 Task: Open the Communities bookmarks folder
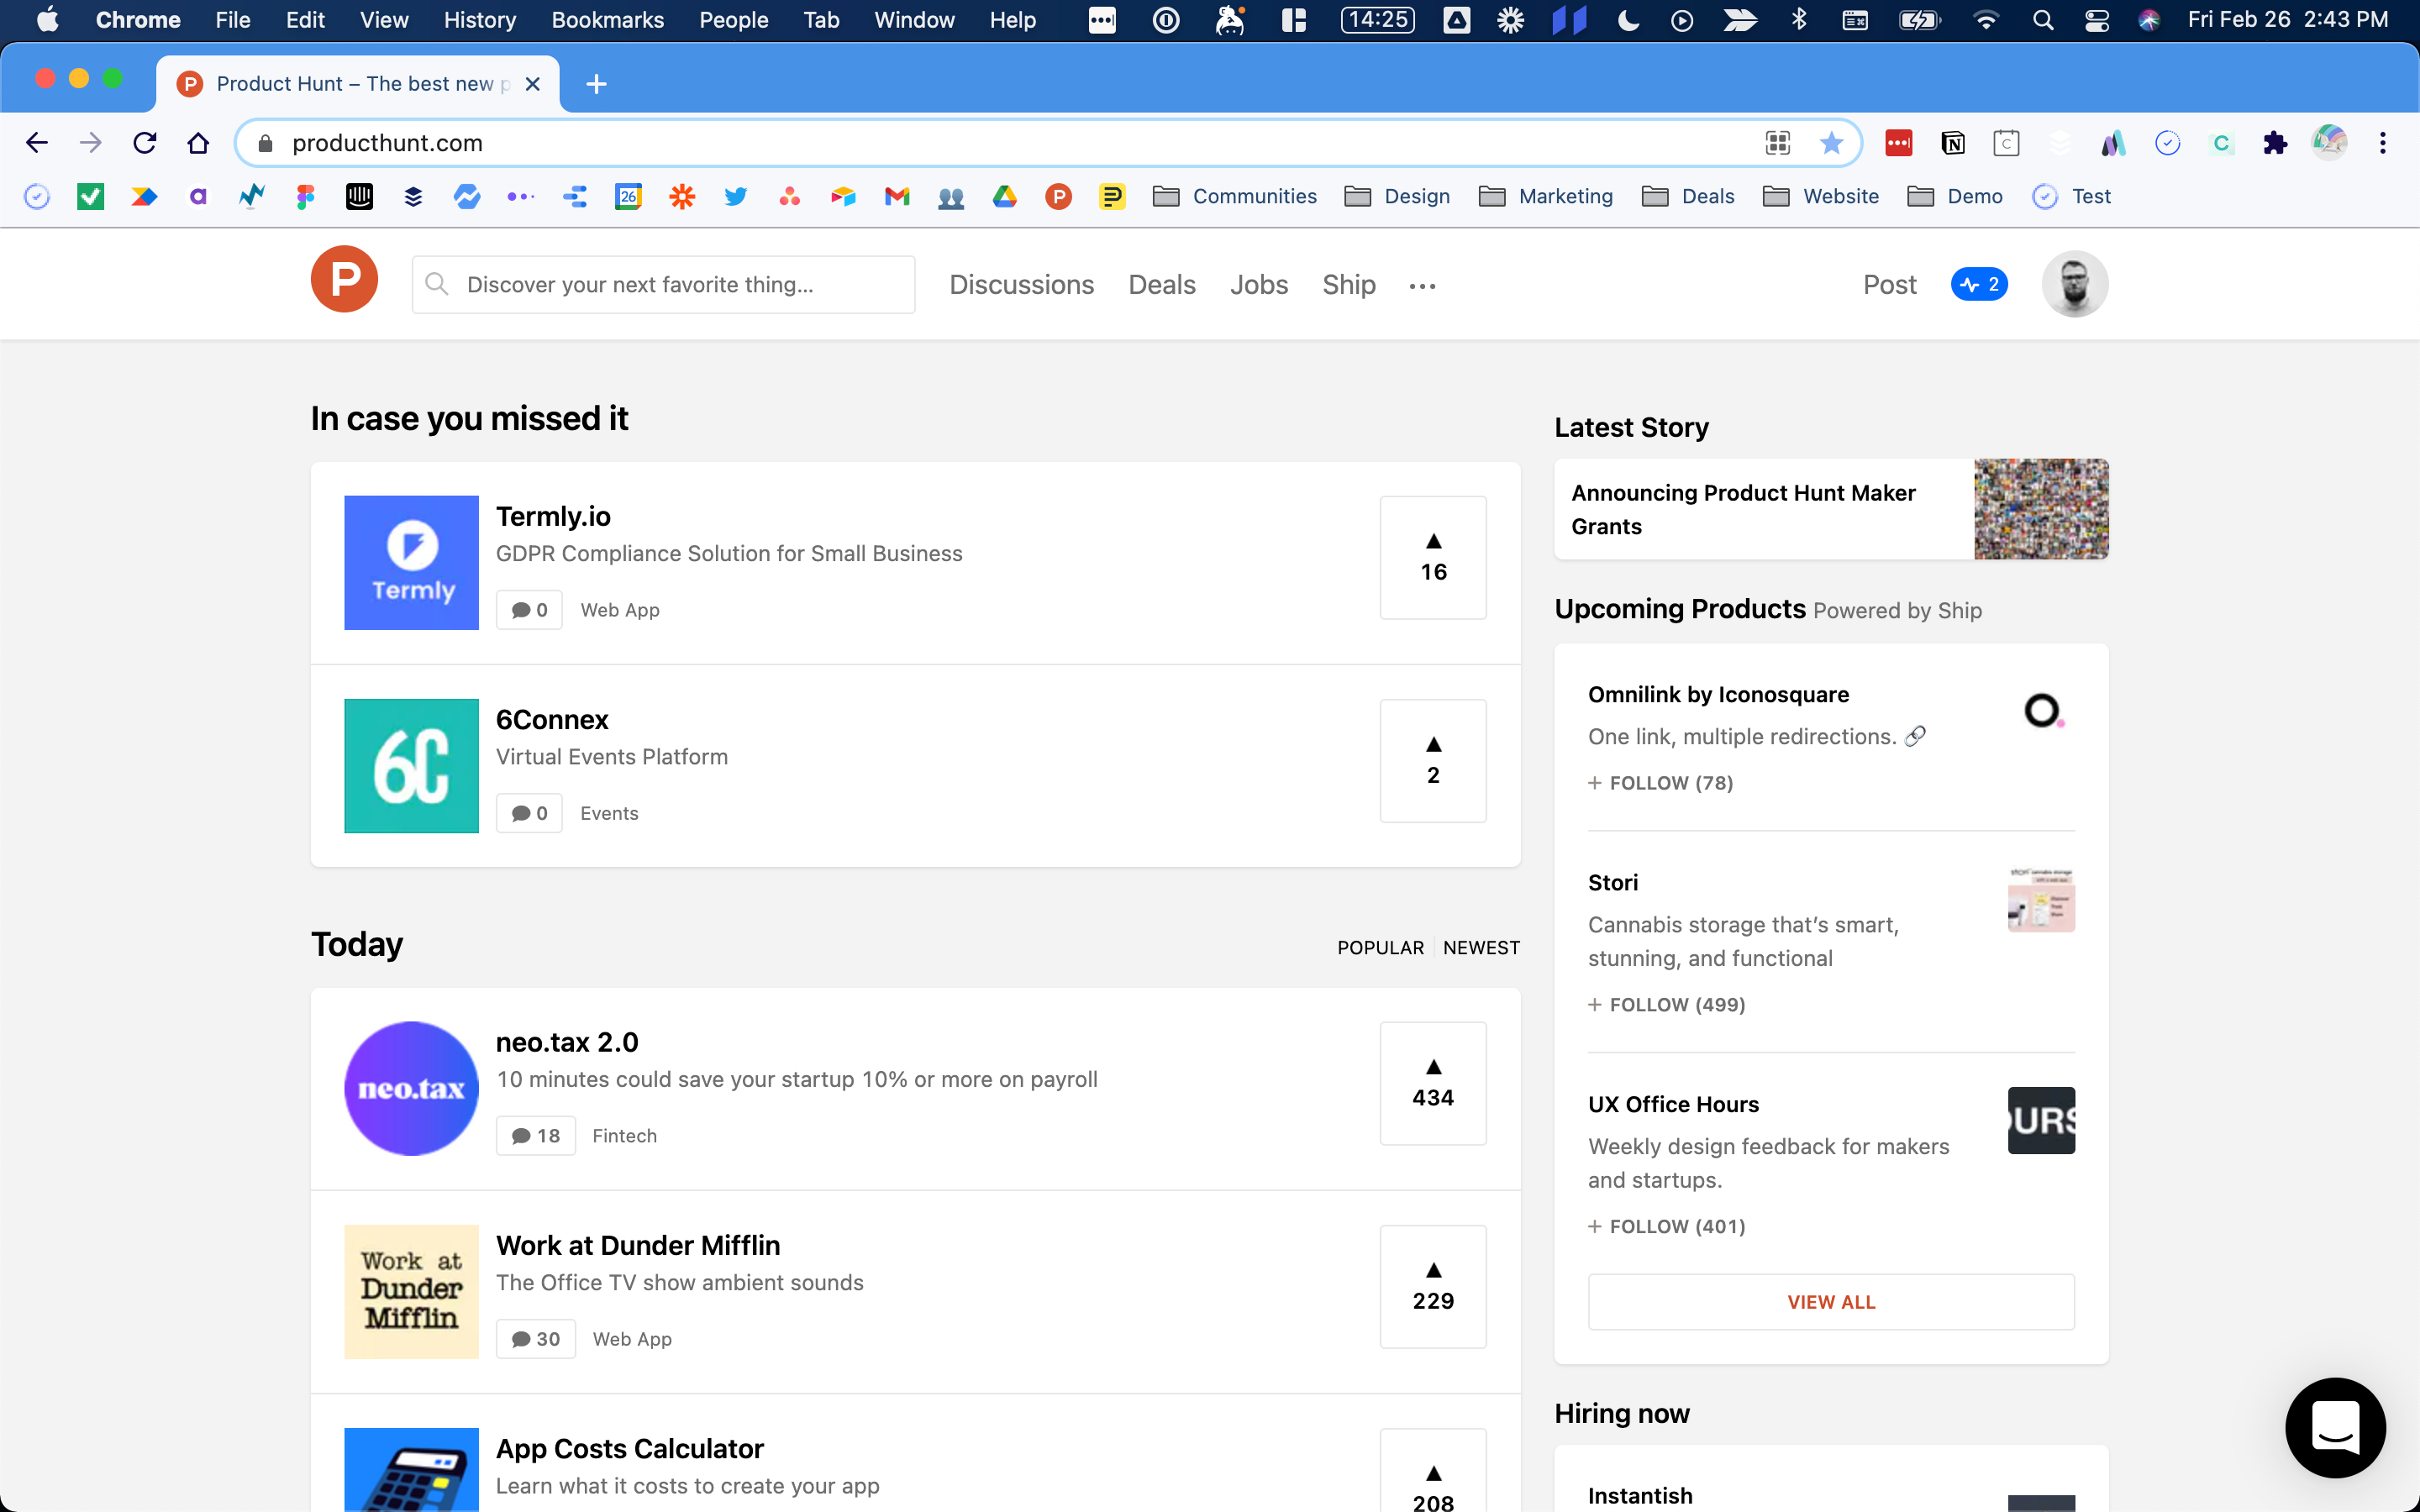pos(1235,196)
